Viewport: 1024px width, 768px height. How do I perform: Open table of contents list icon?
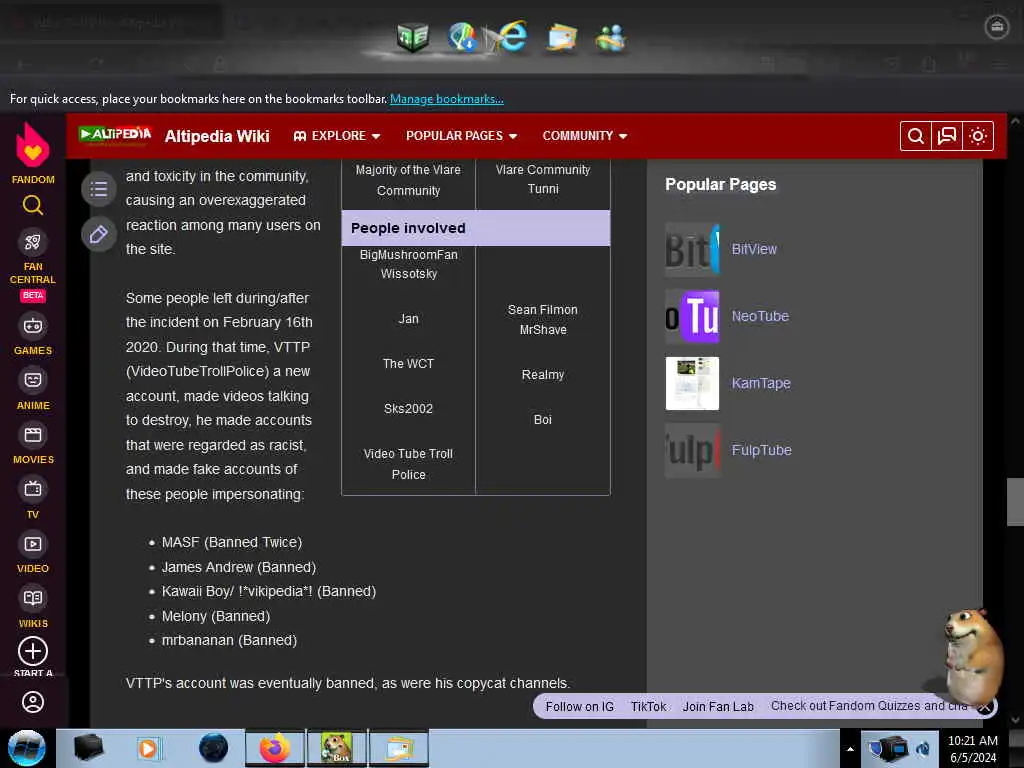[99, 189]
